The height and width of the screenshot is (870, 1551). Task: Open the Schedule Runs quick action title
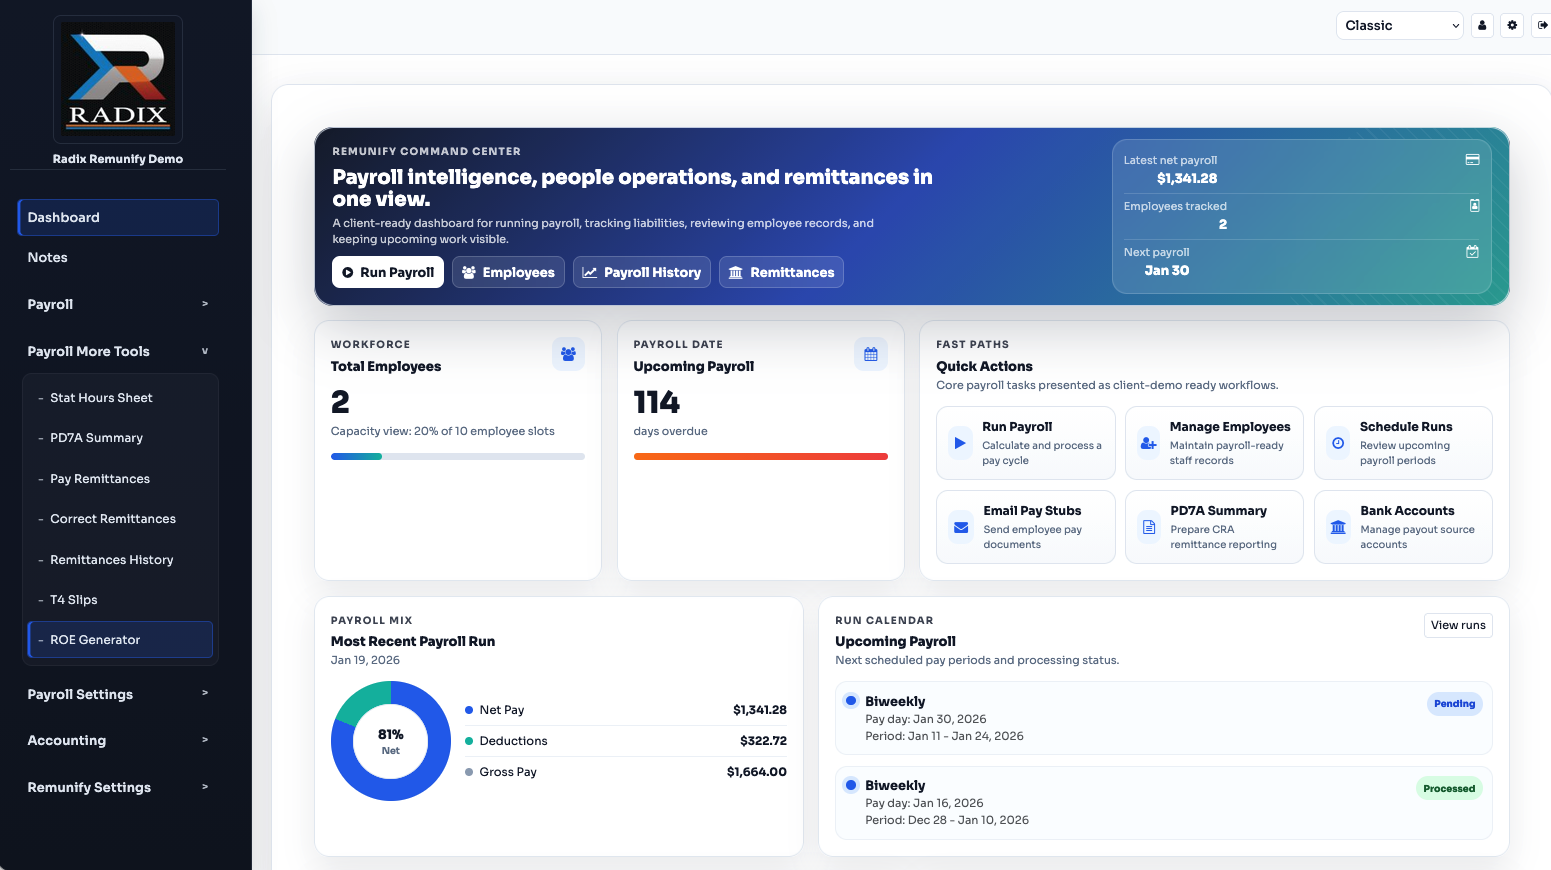pos(1406,427)
